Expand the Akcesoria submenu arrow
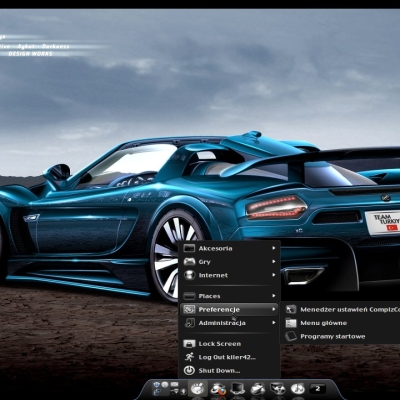The width and height of the screenshot is (400, 400). 273,248
